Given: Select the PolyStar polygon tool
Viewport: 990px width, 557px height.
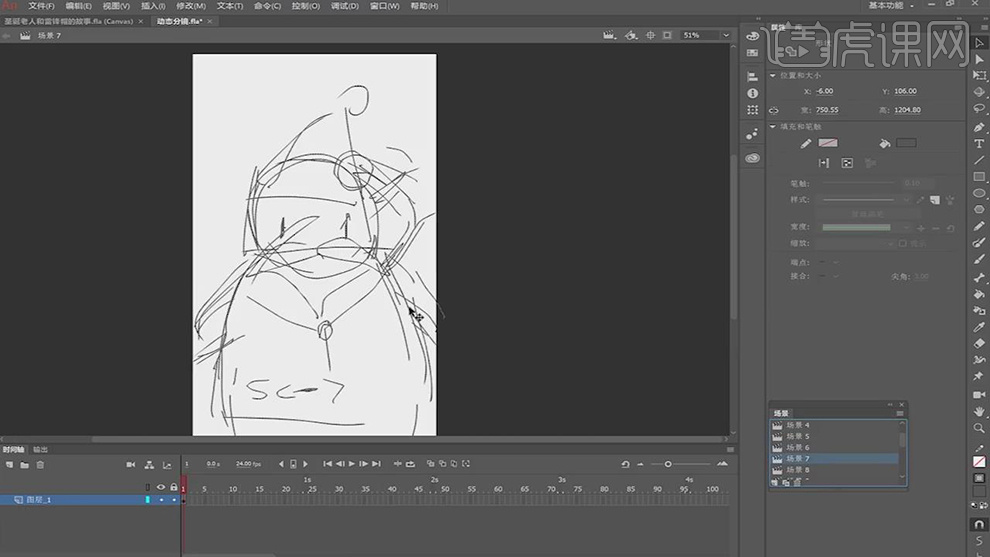Looking at the screenshot, I should pos(979,209).
